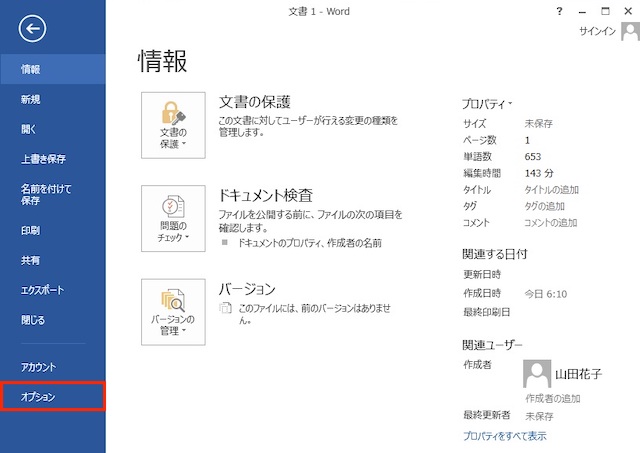Choose 名前を付けて保存 in the sidebar

point(53,194)
